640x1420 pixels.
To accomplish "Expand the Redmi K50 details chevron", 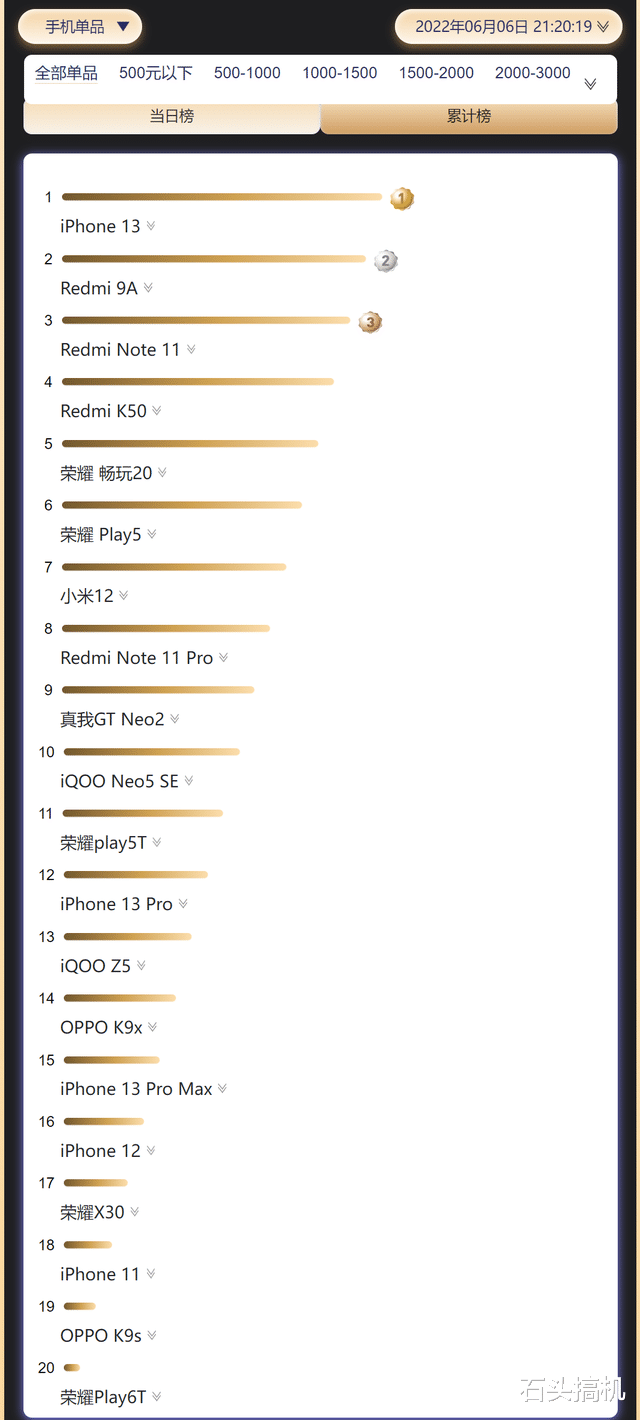I will pyautogui.click(x=157, y=411).
